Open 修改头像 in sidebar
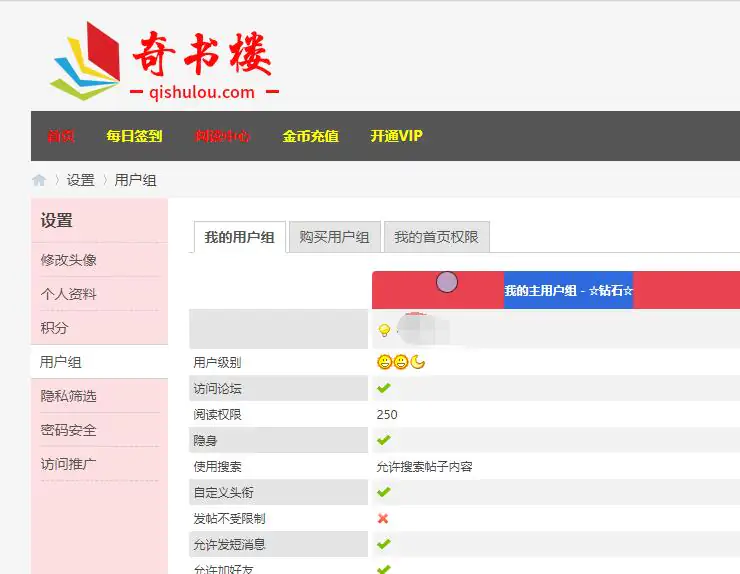The width and height of the screenshot is (740, 574). coord(68,260)
